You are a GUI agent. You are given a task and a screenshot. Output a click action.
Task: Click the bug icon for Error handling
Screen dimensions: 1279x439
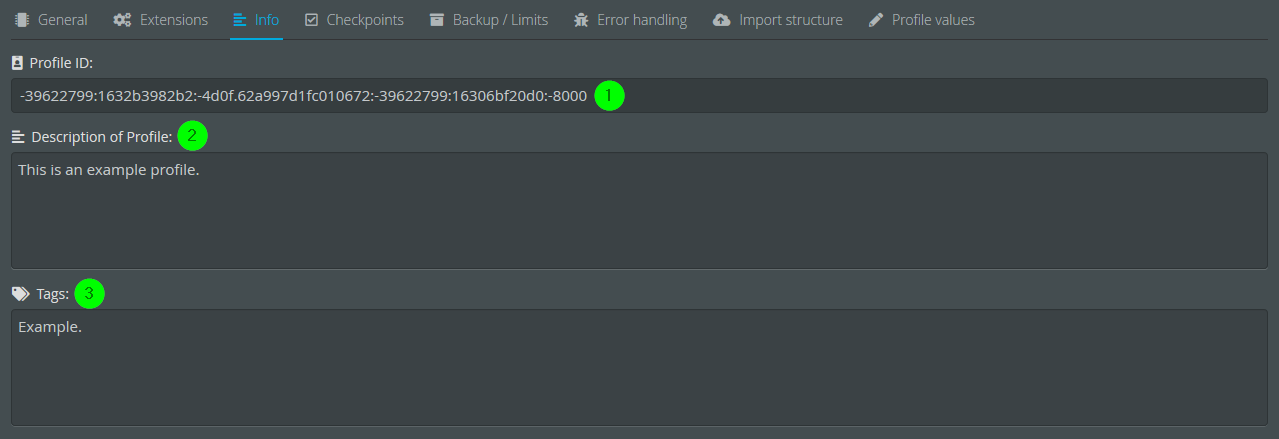coord(581,20)
